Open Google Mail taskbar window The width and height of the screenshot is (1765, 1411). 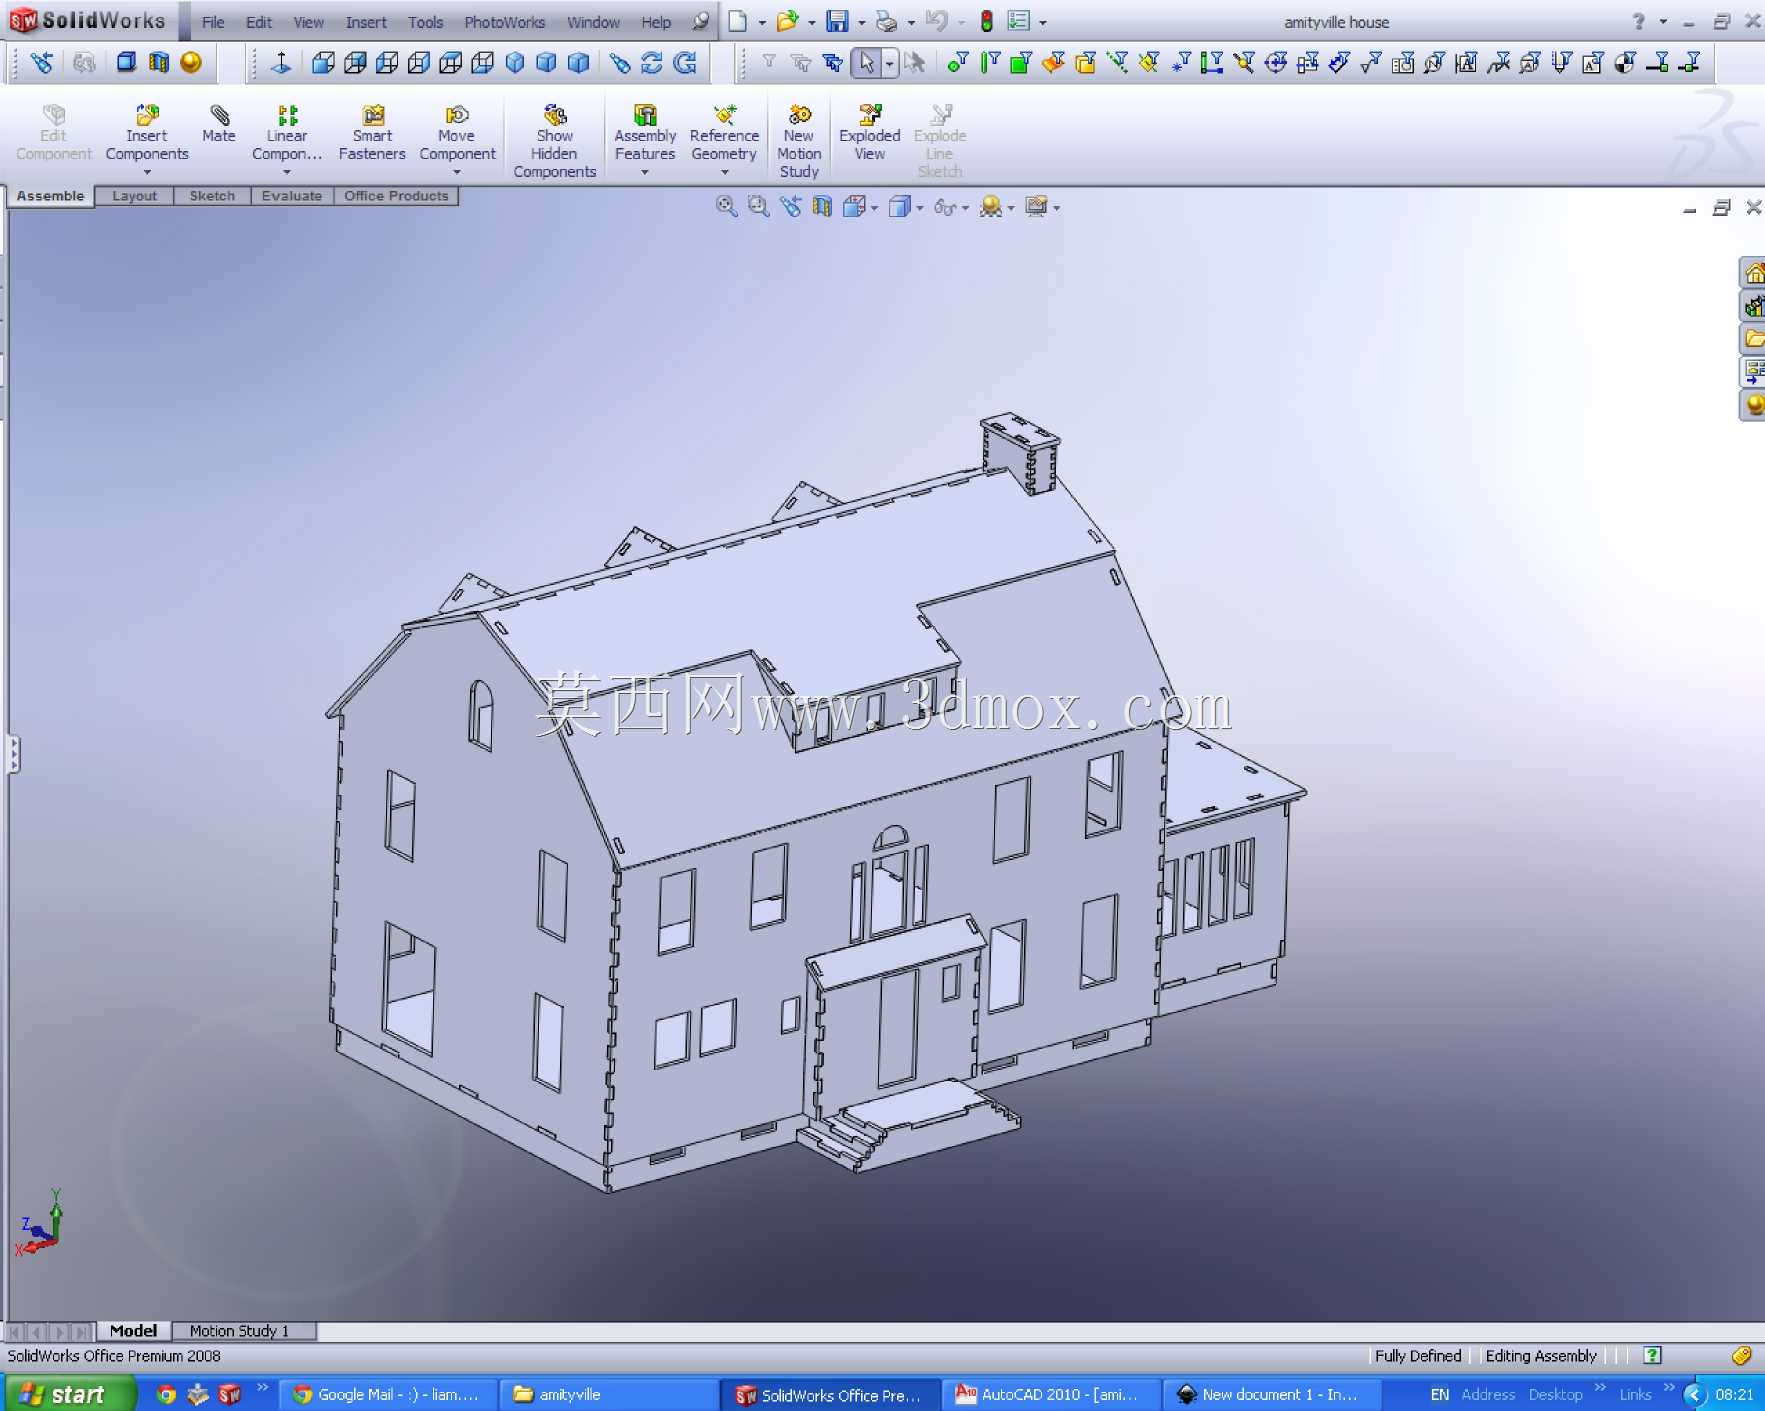(x=389, y=1394)
